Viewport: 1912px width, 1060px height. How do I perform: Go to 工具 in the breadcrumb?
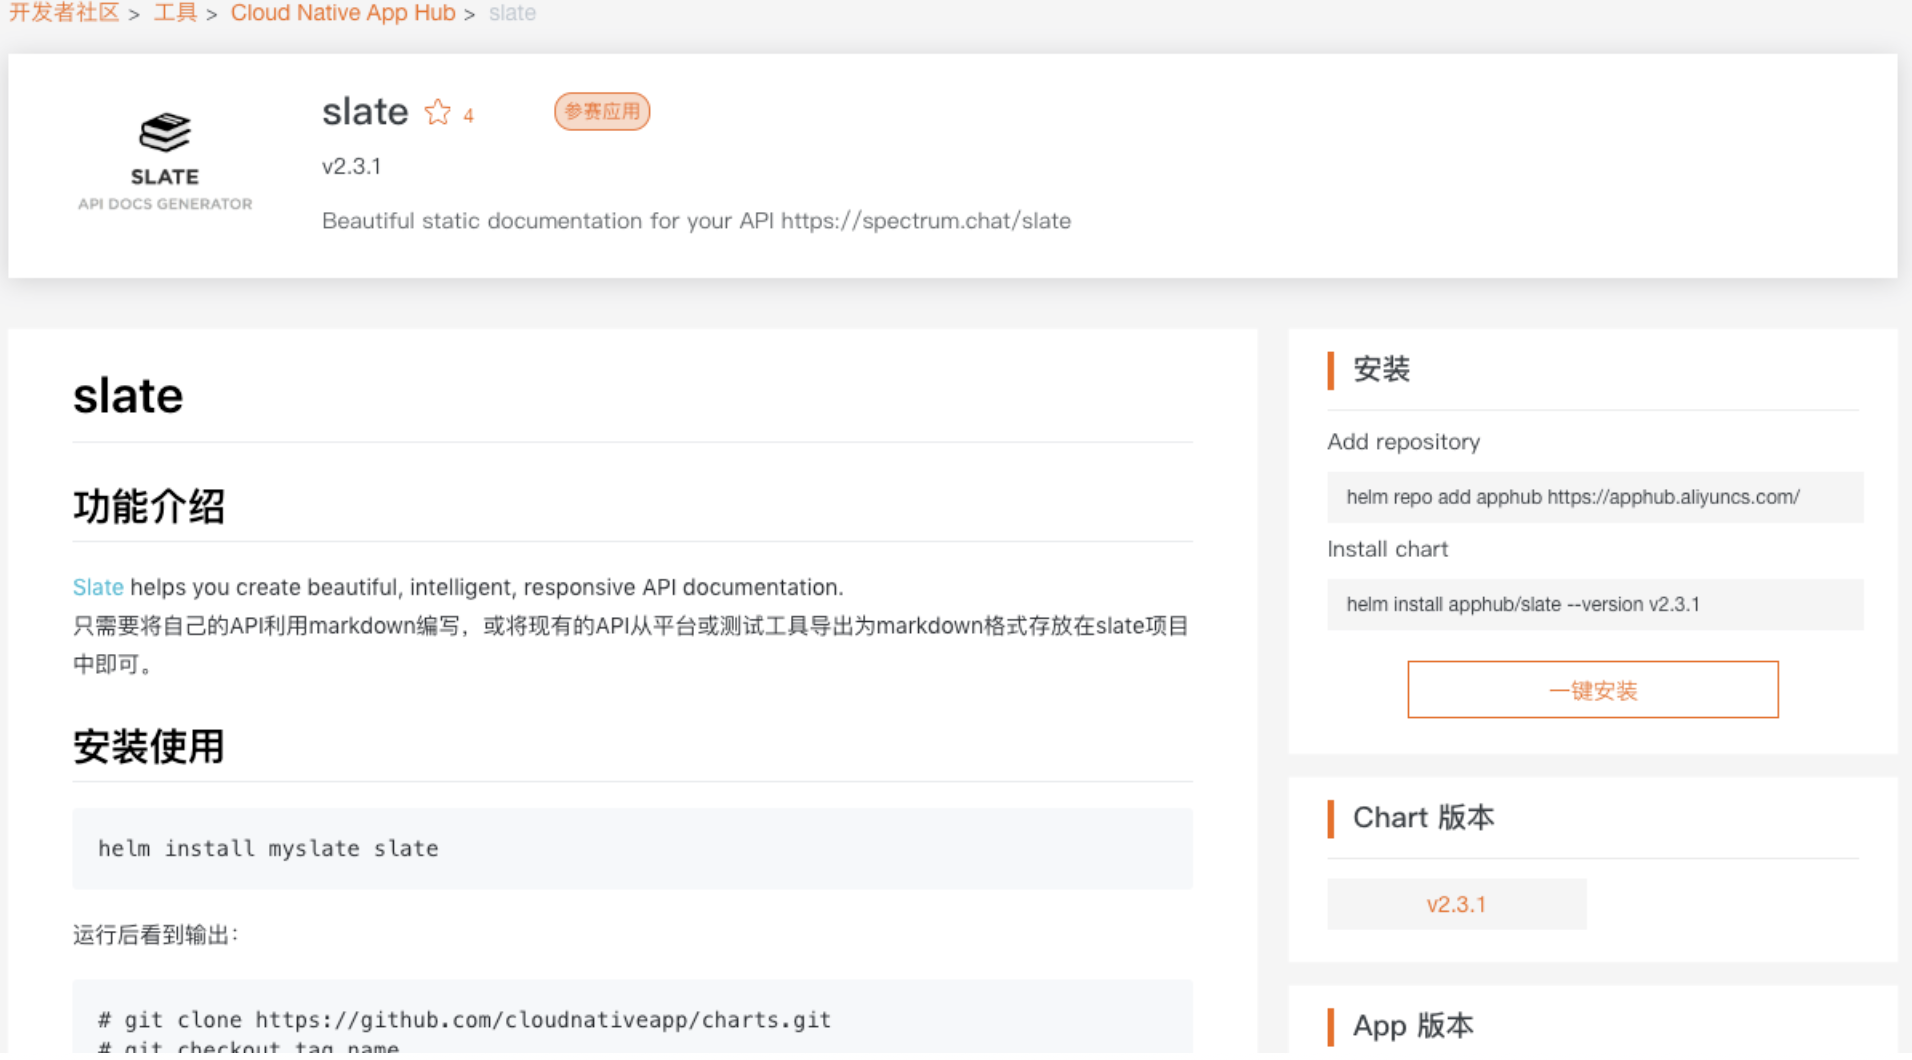(175, 13)
